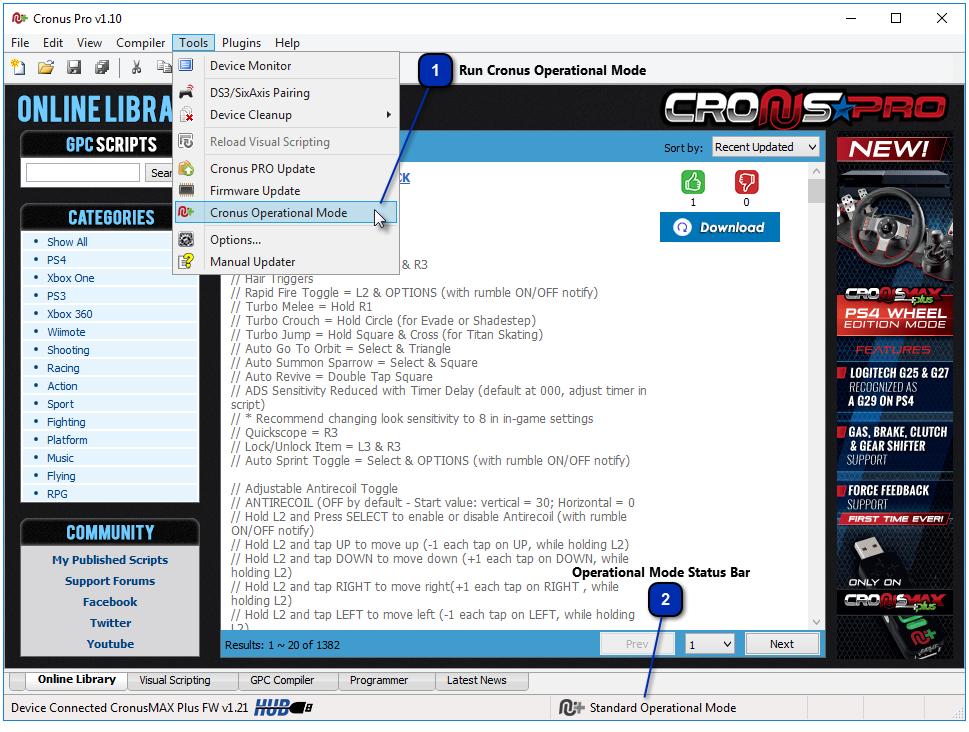Click the Cut scissors toolbar icon
This screenshot has height=732, width=969.
pyautogui.click(x=137, y=67)
